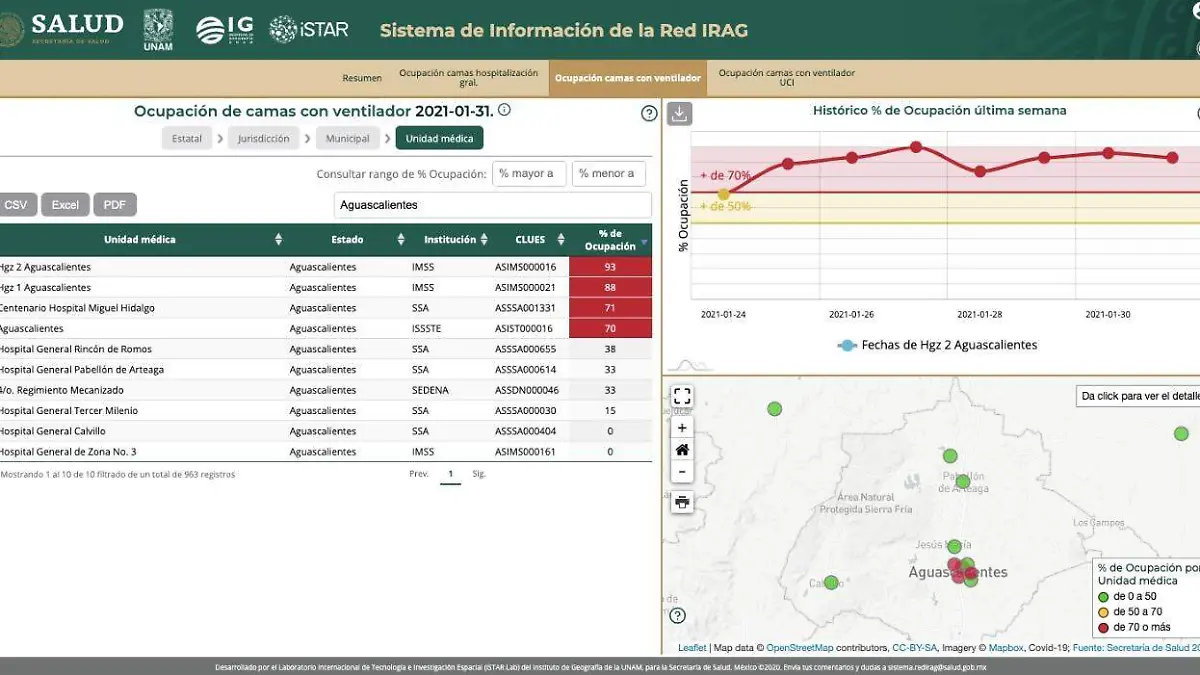Sort table by Unidad médica column

tap(279, 240)
